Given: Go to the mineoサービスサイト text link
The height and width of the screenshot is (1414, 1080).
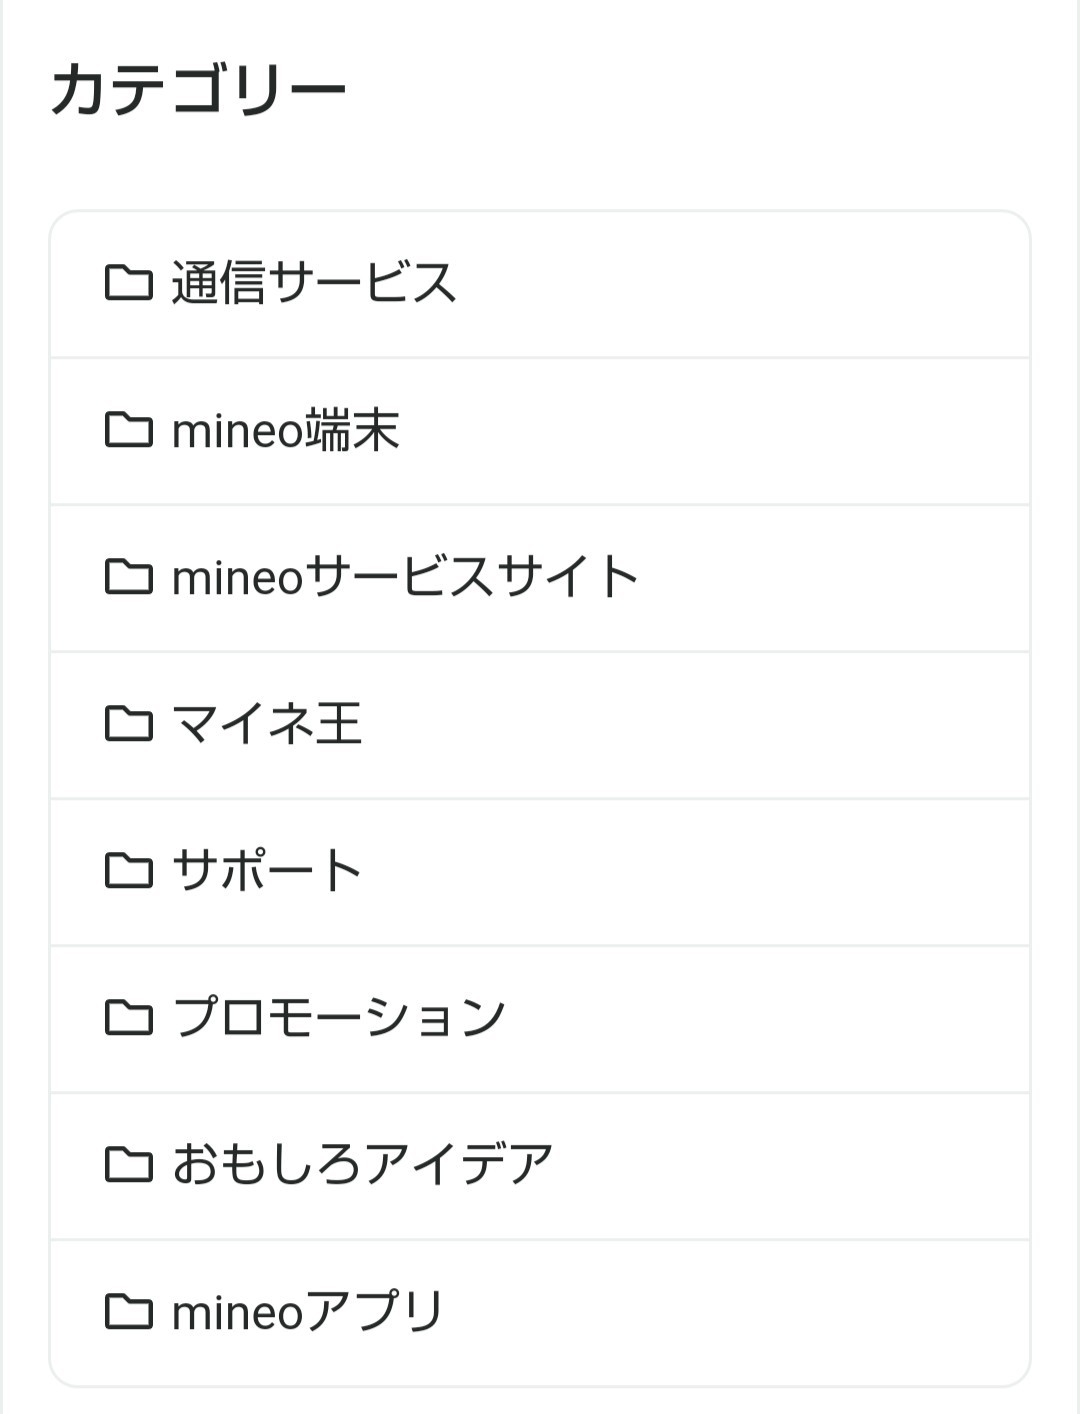Looking at the screenshot, I should (405, 577).
